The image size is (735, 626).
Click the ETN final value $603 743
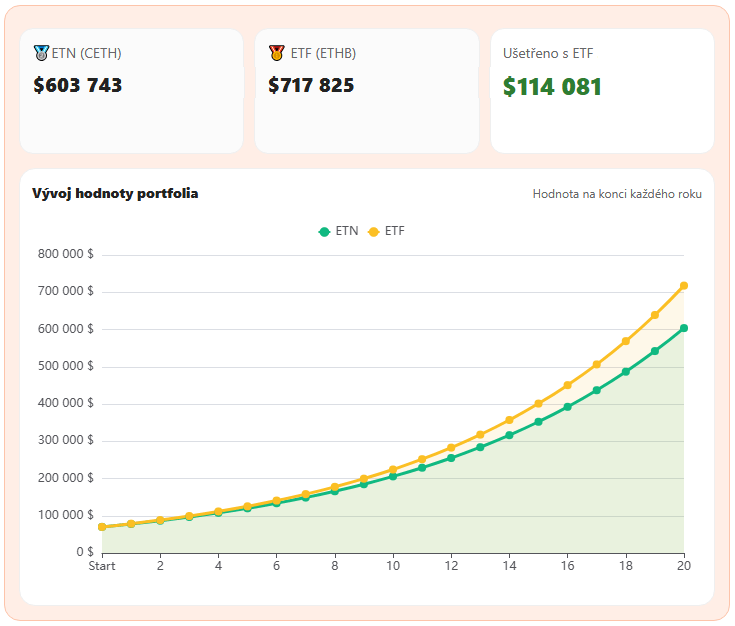coord(78,85)
